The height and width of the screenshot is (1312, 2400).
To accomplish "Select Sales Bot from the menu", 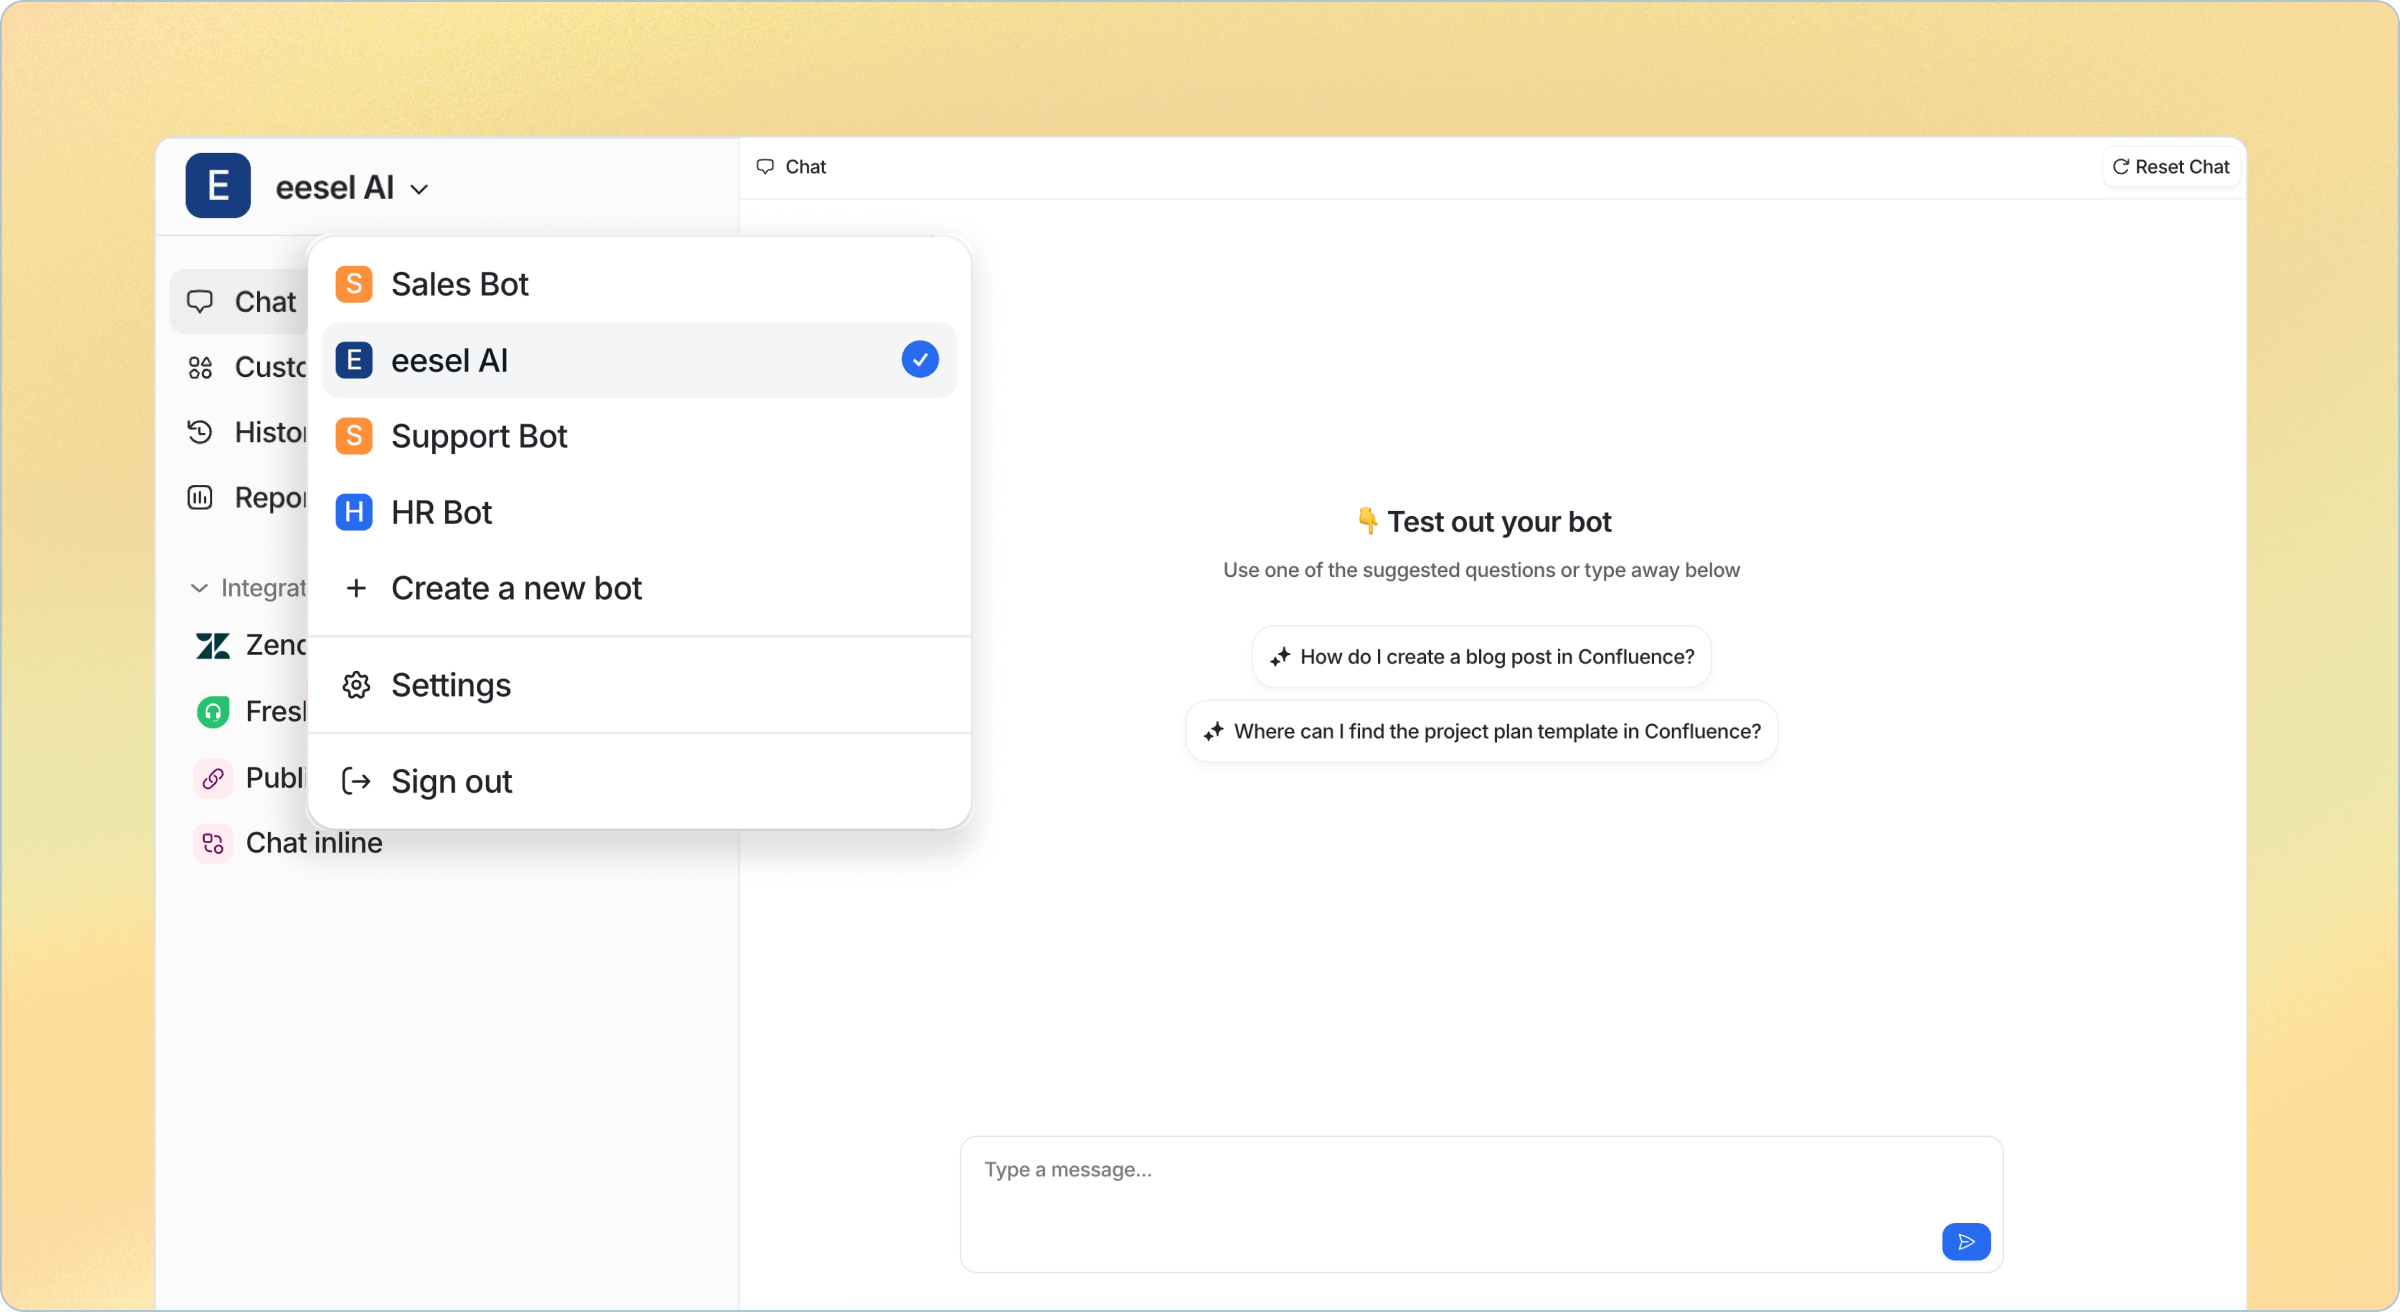I will click(639, 284).
